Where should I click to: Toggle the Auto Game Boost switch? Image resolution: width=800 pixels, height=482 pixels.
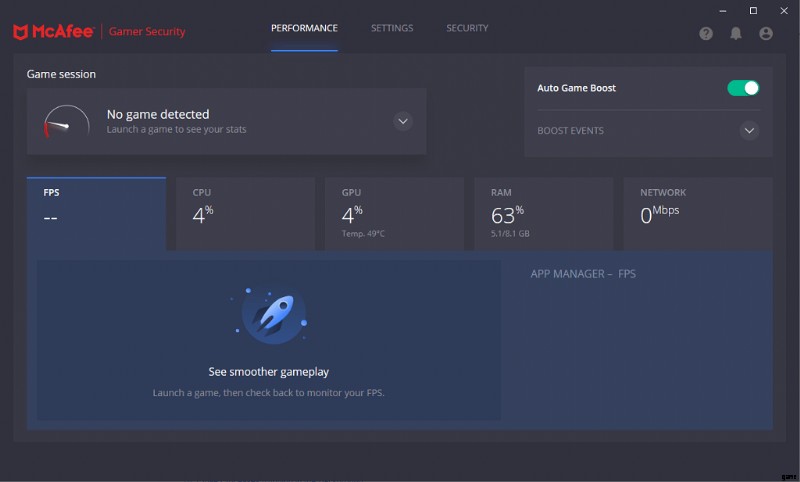[743, 88]
